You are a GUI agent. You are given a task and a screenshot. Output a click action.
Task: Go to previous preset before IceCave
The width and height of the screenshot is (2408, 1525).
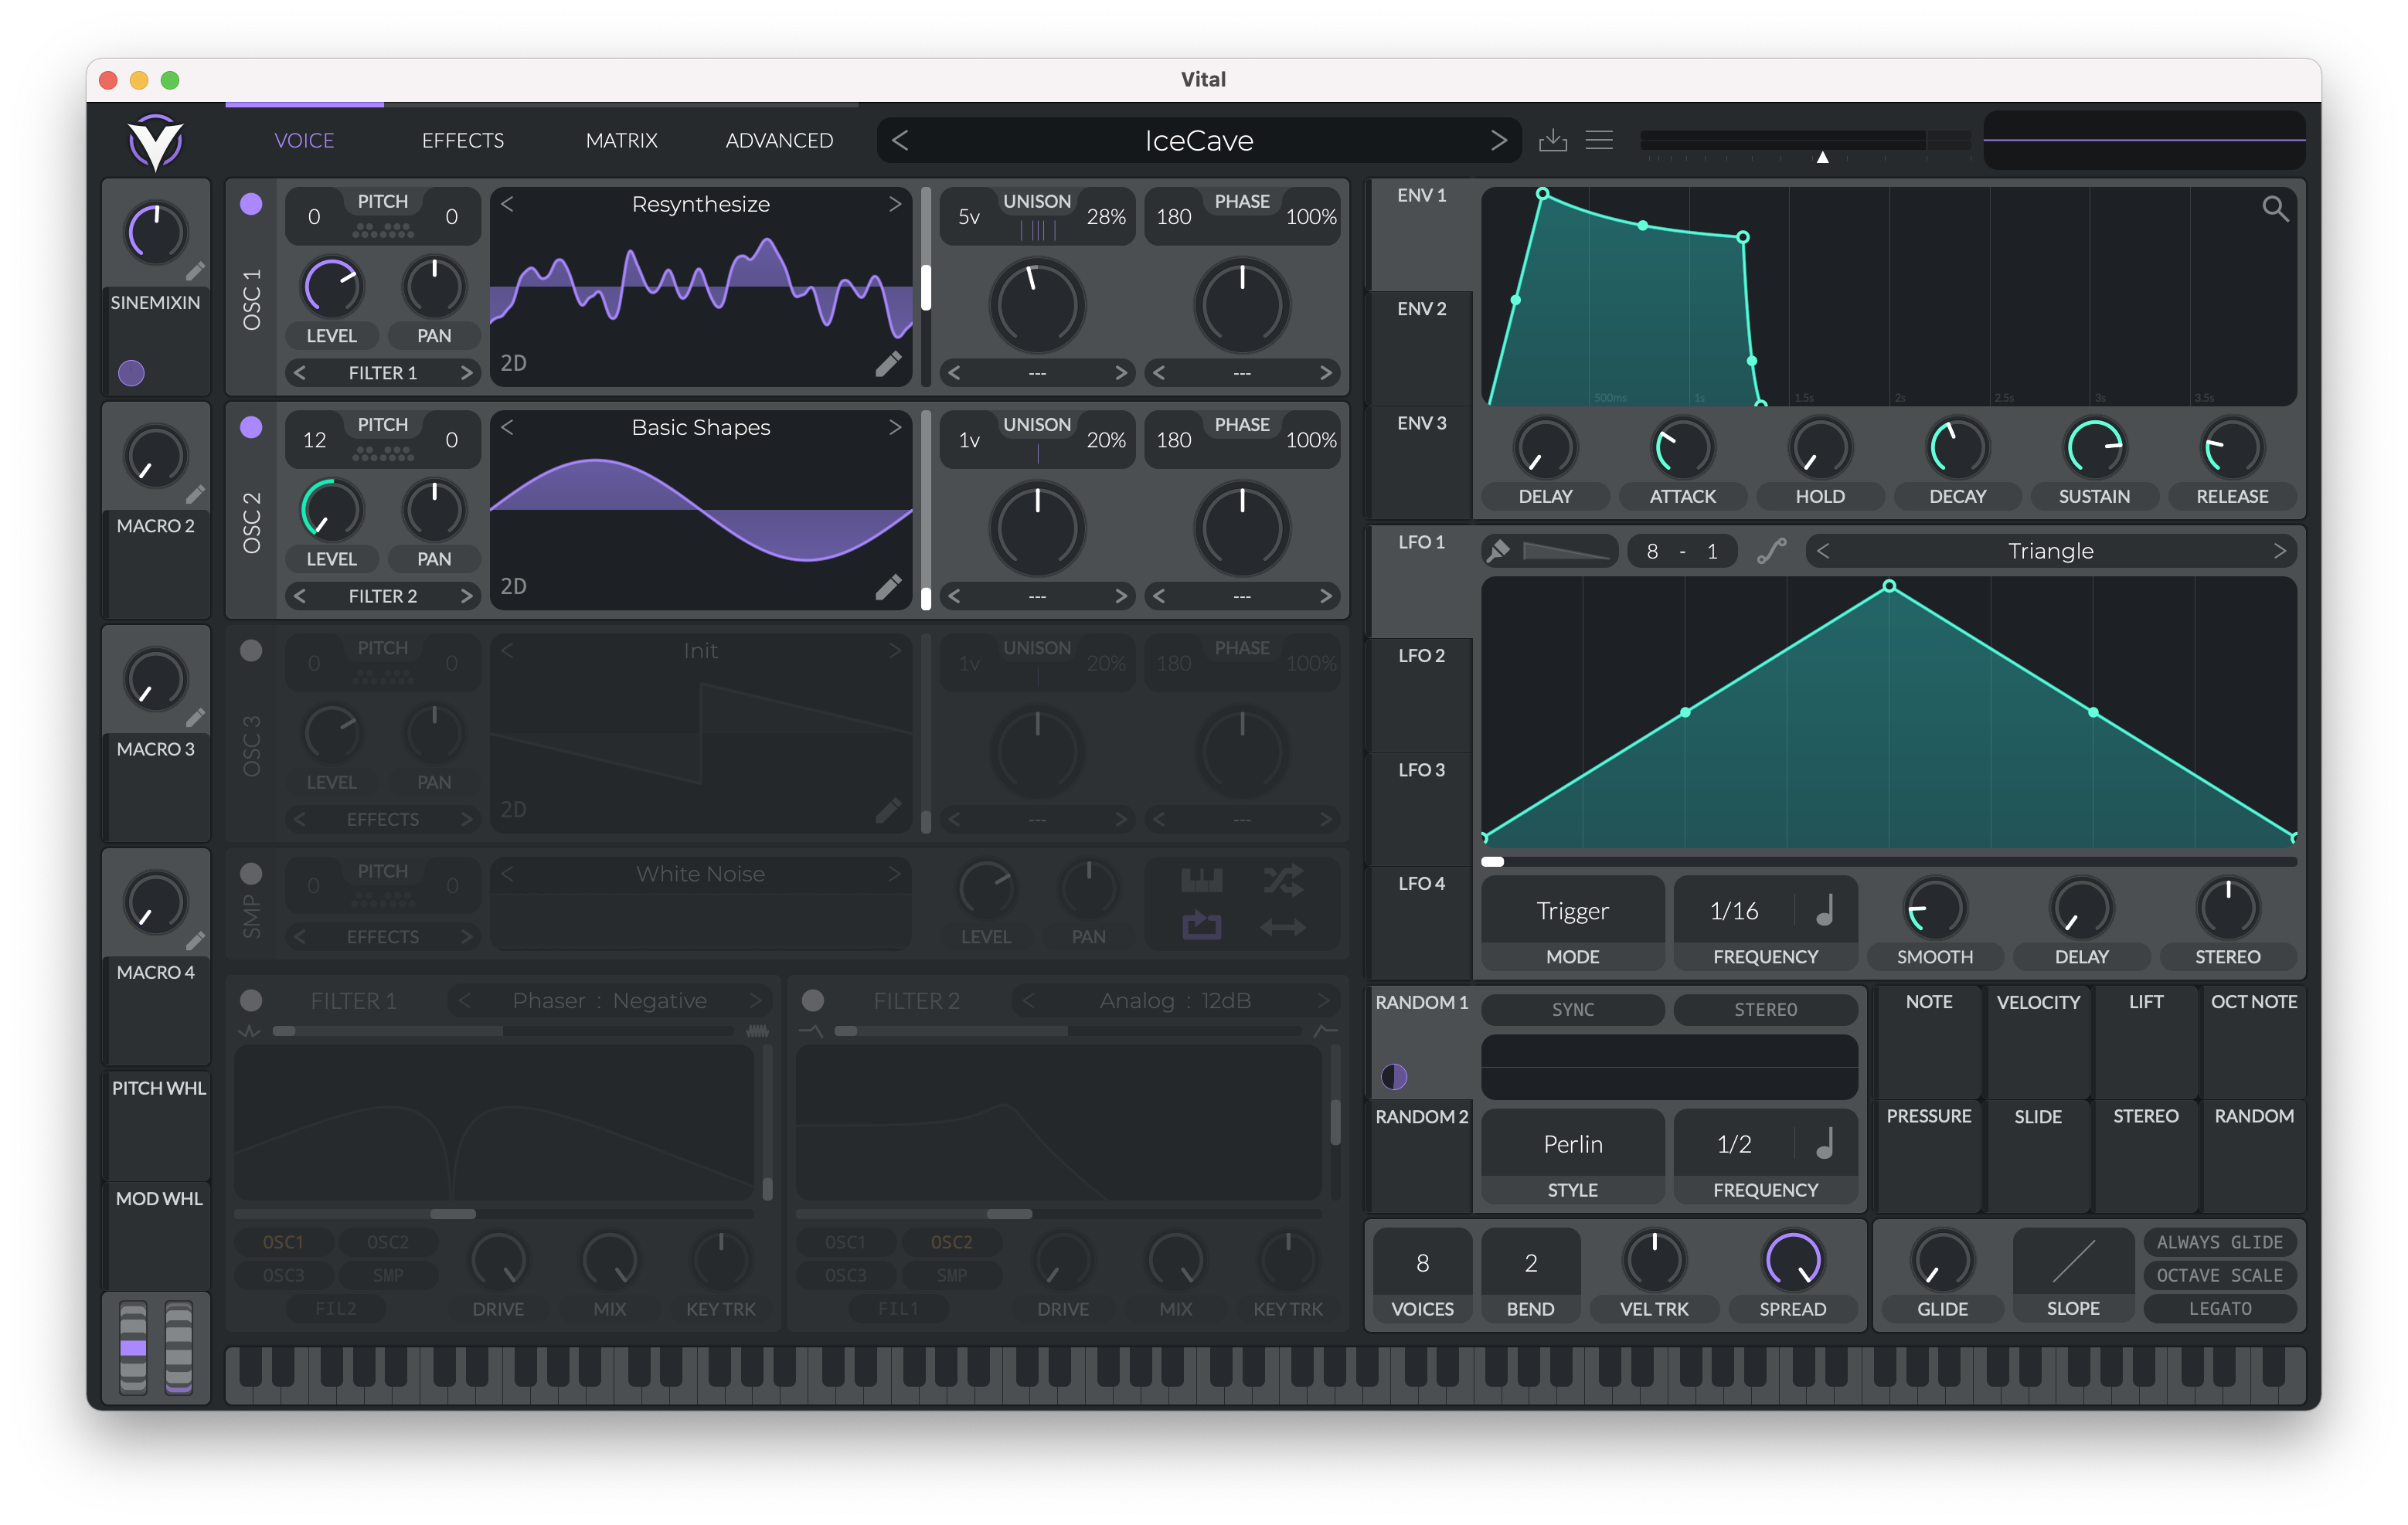[x=899, y=140]
